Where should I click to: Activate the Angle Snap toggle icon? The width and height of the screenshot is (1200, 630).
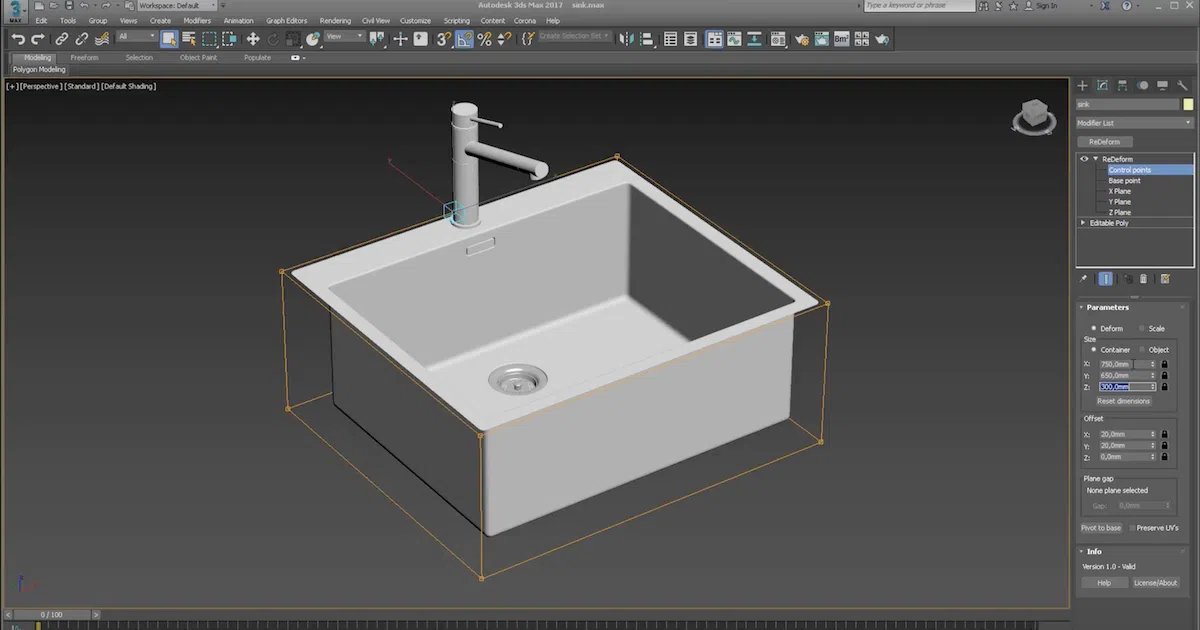click(x=464, y=39)
